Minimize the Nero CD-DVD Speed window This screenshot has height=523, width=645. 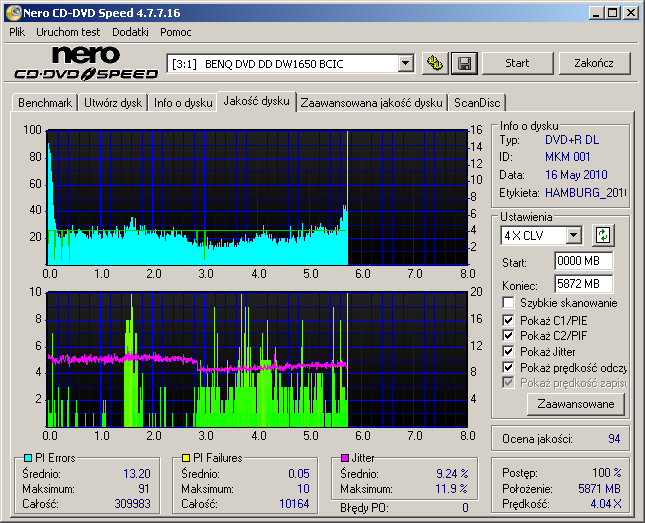[596, 13]
